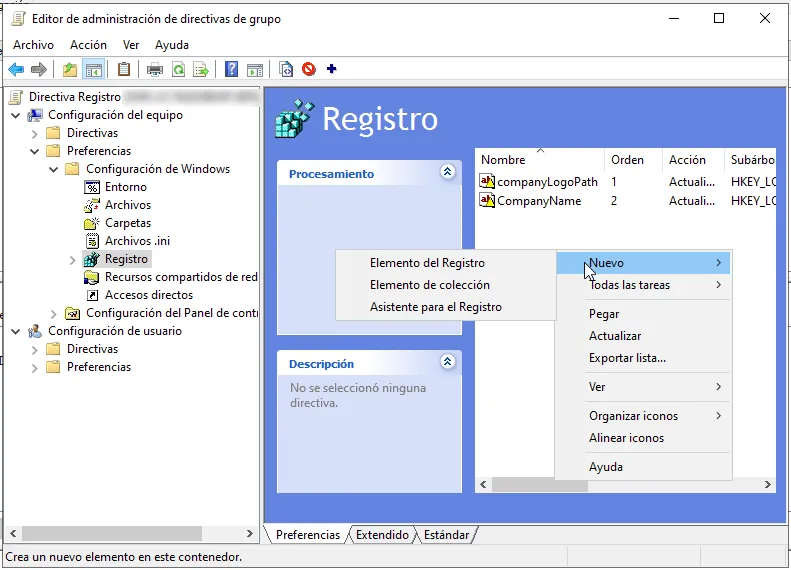Sort list by Acción column header
Screen dimensions: 791x570
coord(693,160)
